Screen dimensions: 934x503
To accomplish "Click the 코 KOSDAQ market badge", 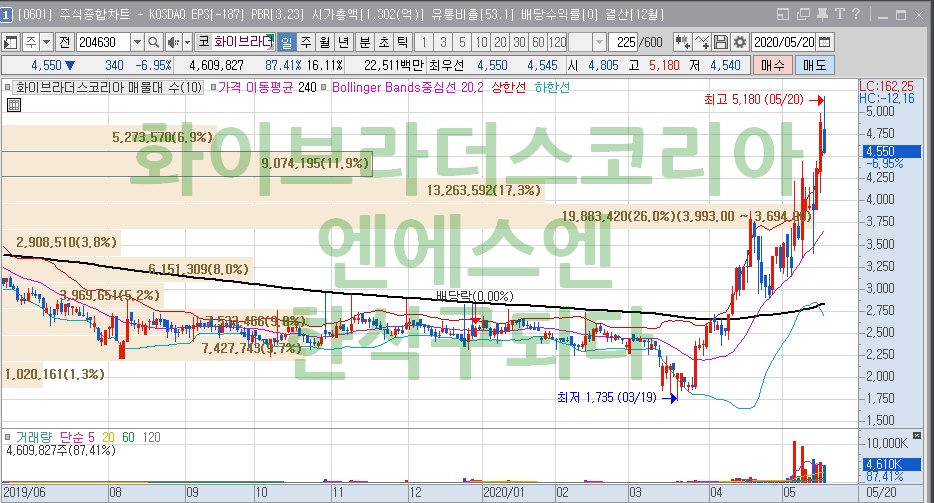I will pos(204,42).
